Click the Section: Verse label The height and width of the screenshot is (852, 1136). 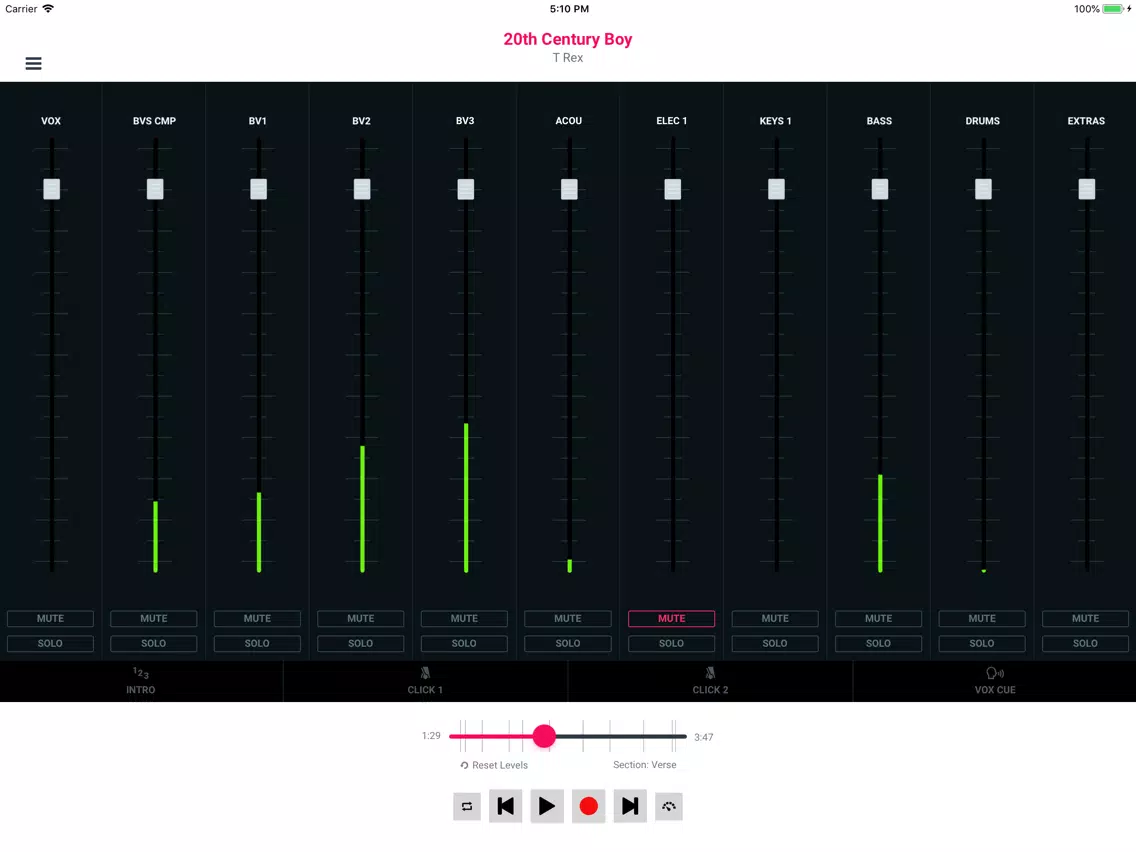click(x=645, y=765)
